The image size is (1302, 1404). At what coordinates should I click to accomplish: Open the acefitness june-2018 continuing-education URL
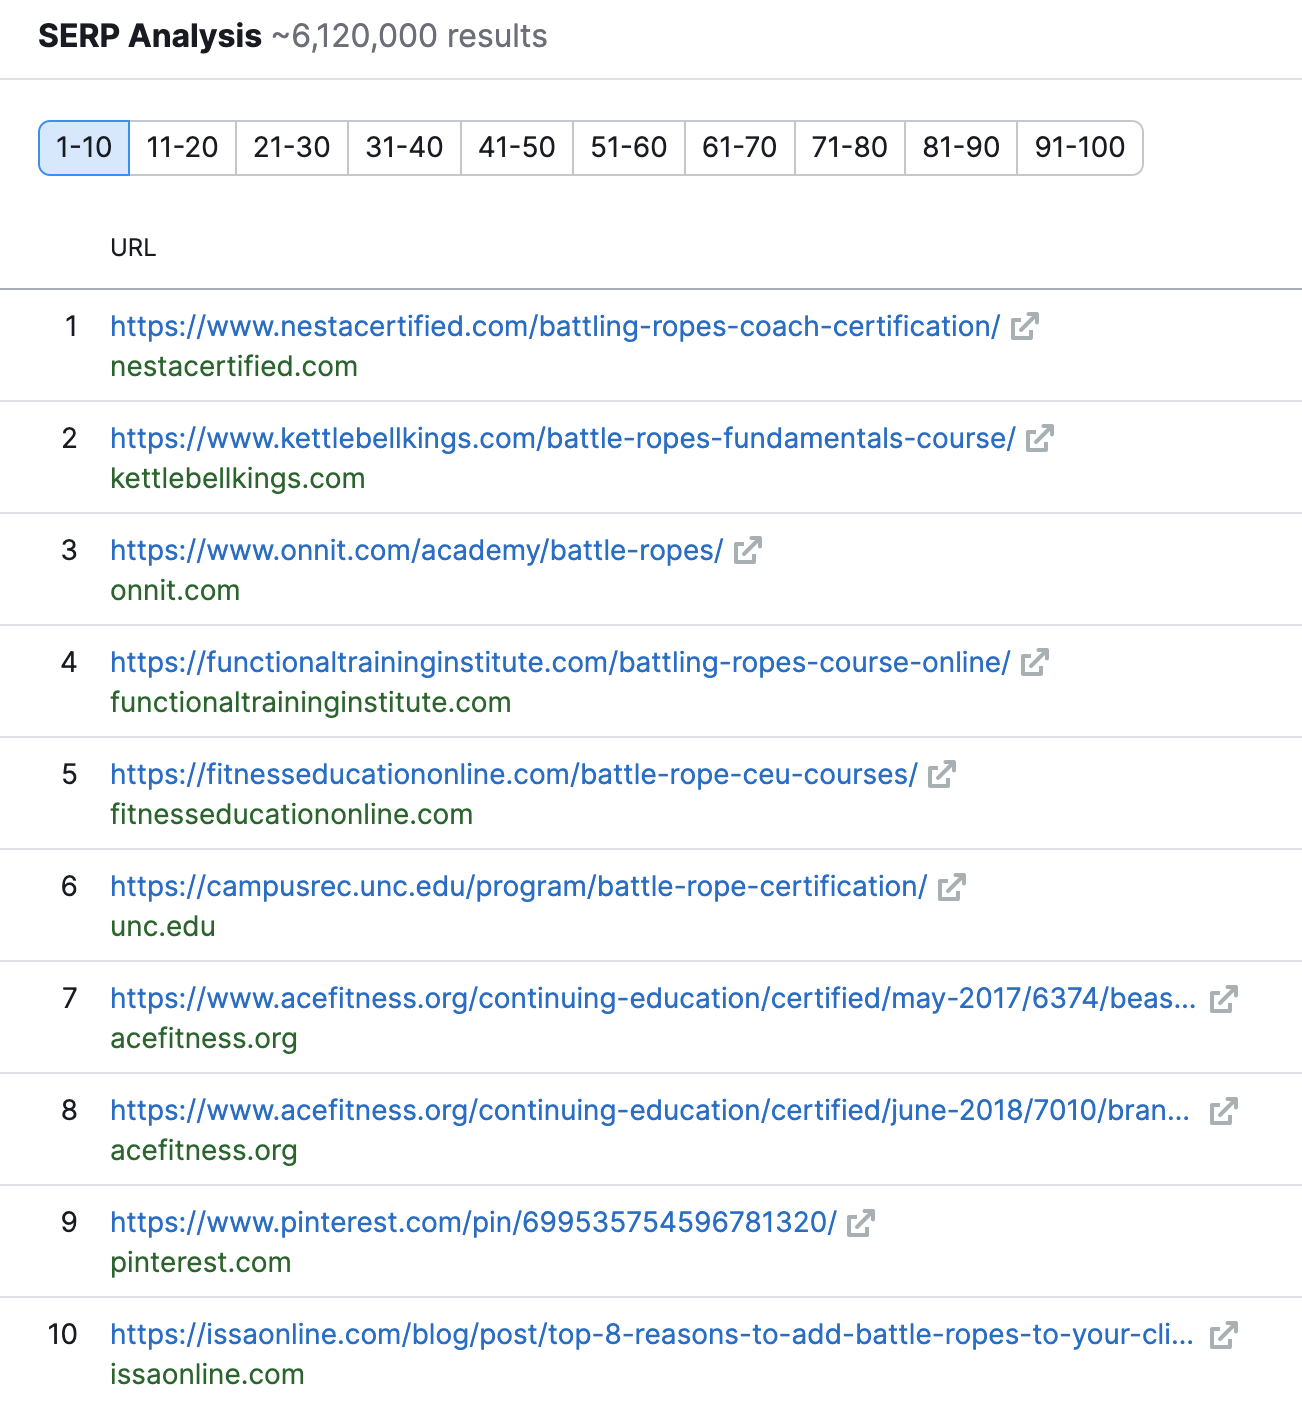650,1110
